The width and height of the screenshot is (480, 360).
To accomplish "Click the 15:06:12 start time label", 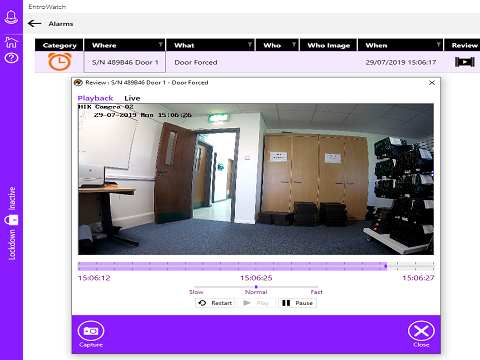I will point(94,278).
